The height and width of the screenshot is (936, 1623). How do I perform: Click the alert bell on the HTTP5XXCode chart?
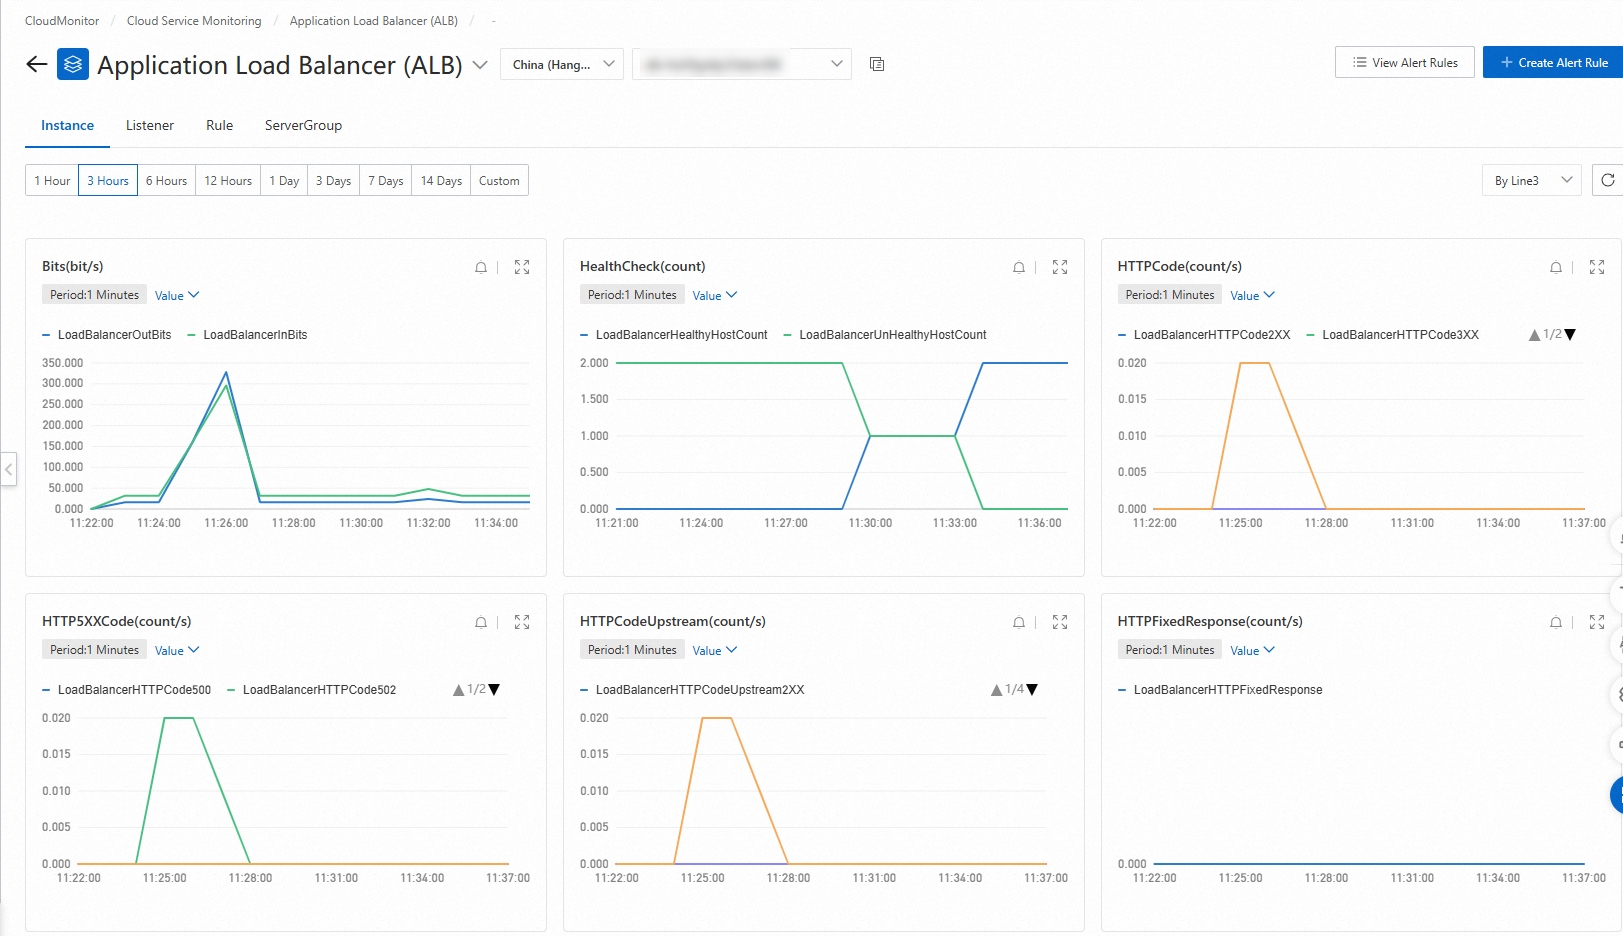click(x=481, y=621)
